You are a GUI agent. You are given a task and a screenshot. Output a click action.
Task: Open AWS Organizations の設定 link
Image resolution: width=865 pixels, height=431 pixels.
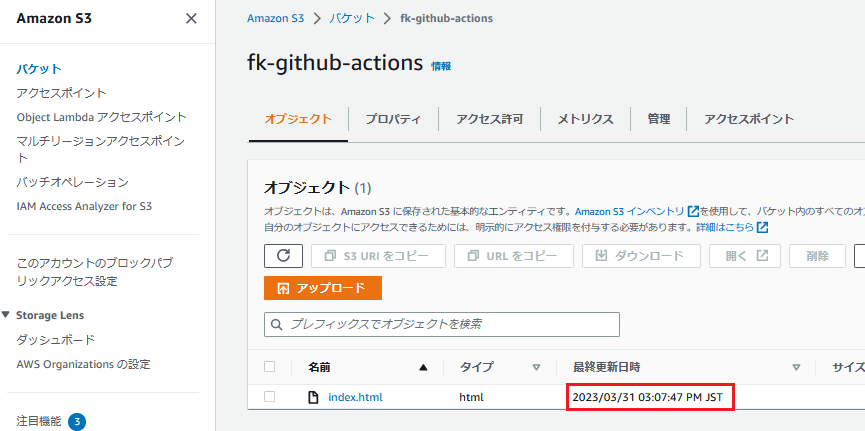pos(83,364)
